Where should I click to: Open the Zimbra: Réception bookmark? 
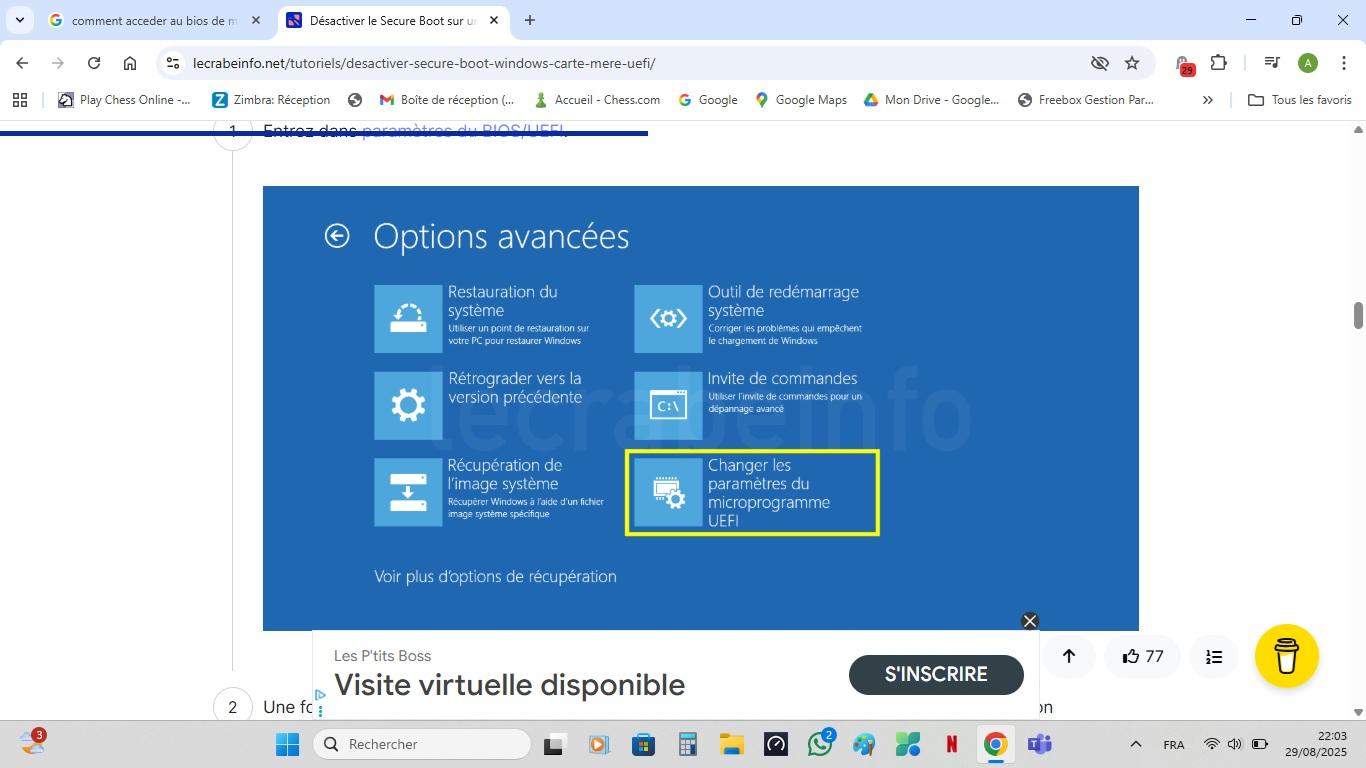click(x=271, y=100)
